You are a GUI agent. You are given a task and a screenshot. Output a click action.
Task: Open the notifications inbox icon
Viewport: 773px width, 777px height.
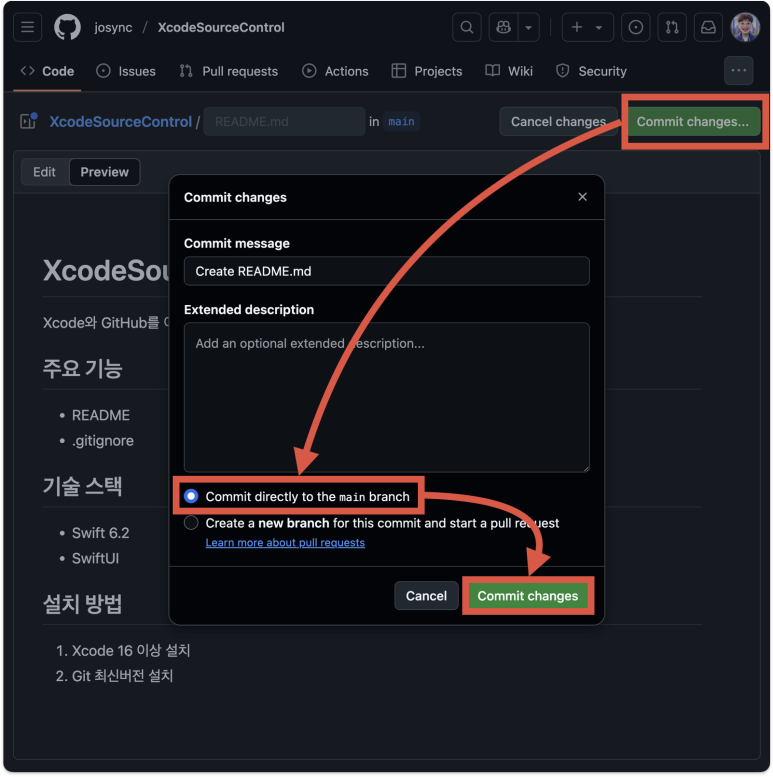(x=708, y=27)
